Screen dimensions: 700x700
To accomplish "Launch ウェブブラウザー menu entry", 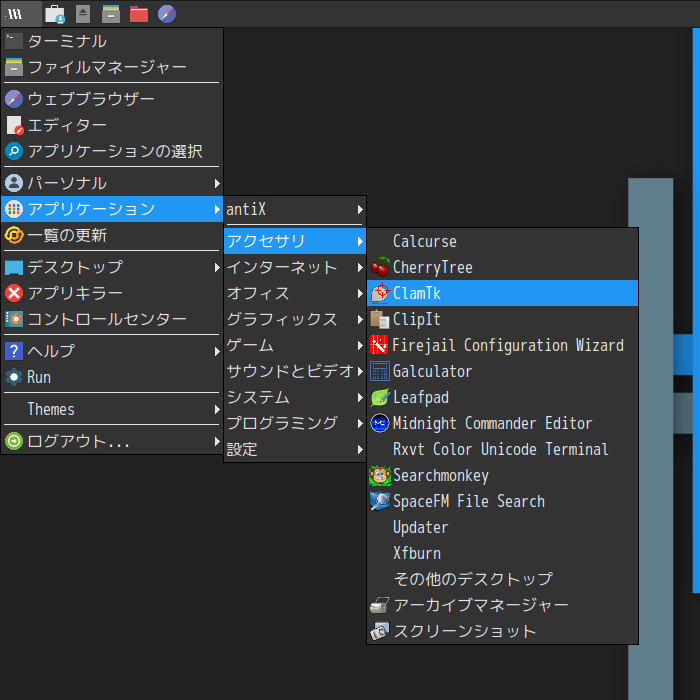I will (112, 99).
